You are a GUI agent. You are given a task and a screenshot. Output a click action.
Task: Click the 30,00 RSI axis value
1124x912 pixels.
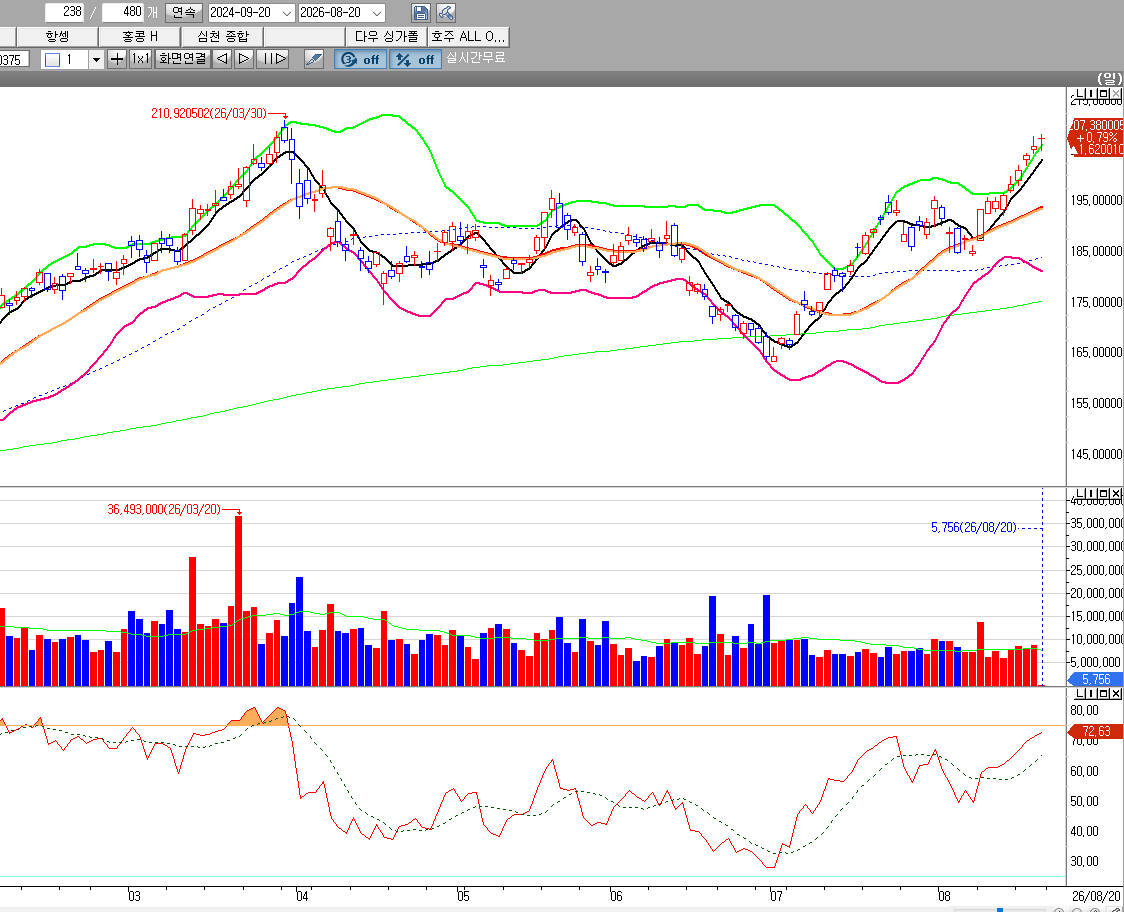(1084, 861)
